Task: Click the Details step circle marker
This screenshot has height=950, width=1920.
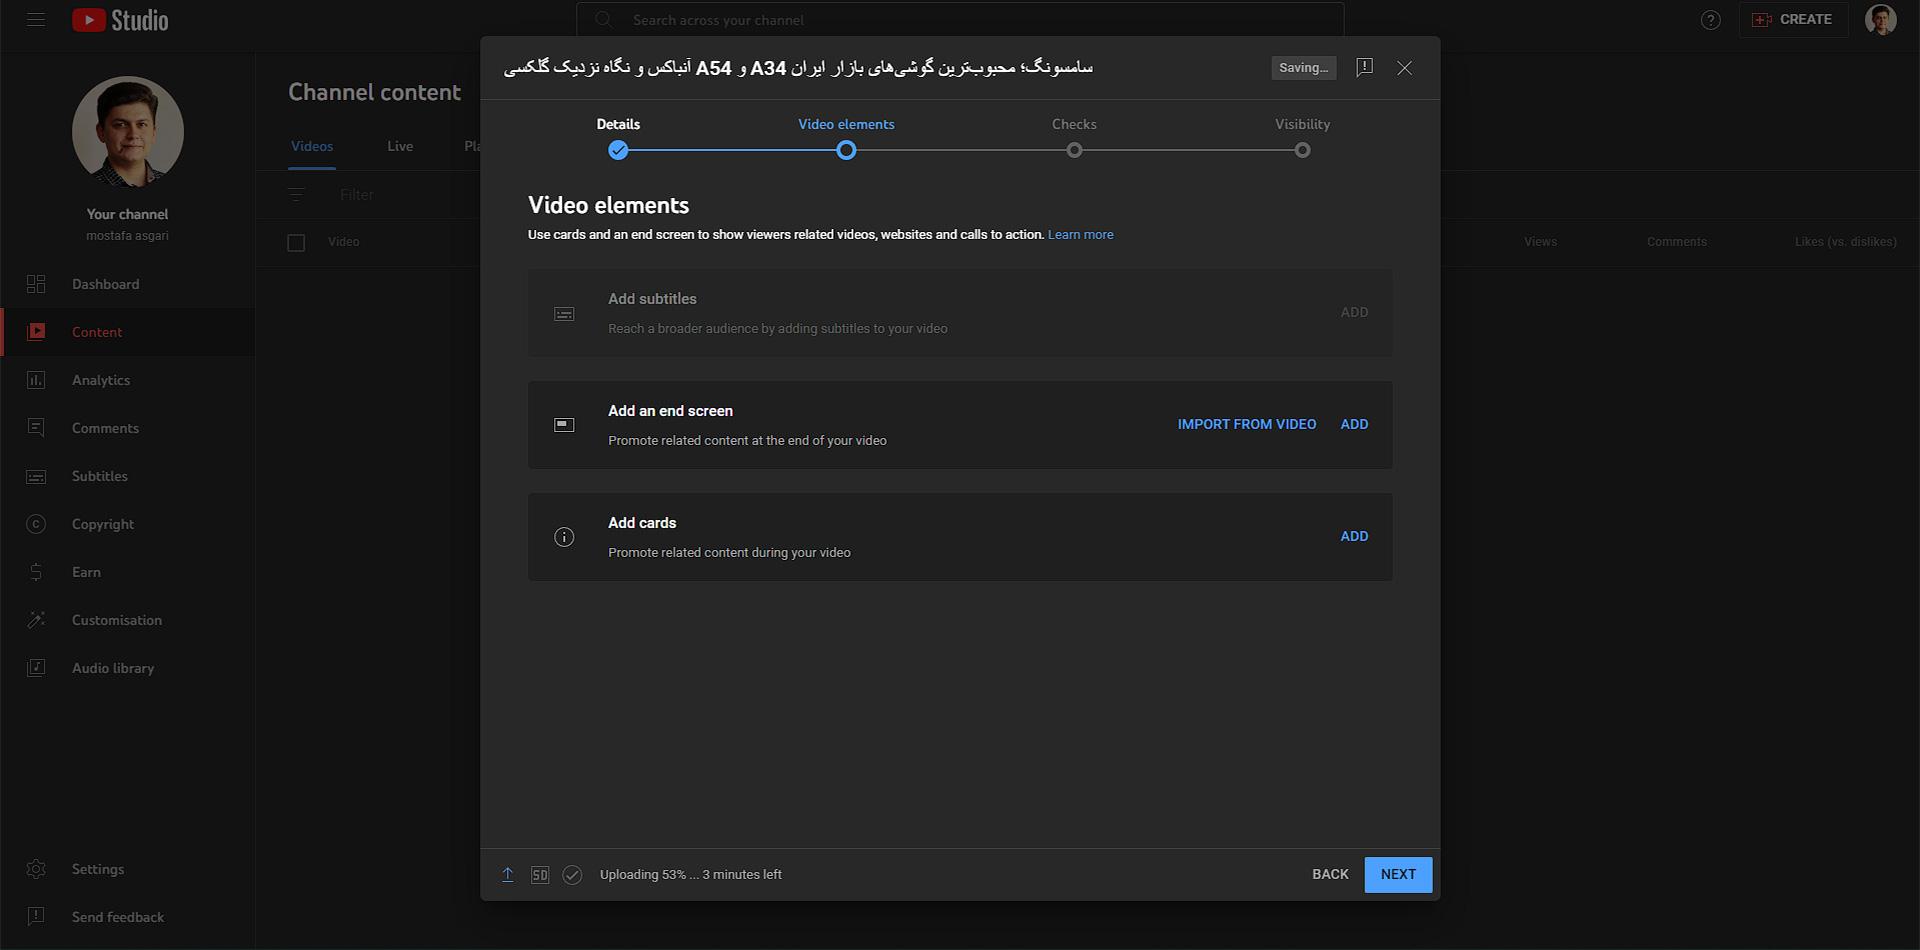Action: [x=618, y=150]
